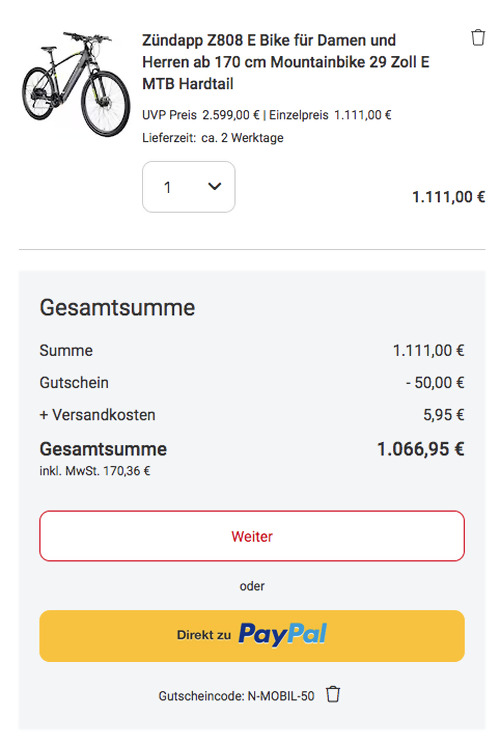Click the bold item price 1.111,00 €
This screenshot has height=743, width=500.
pos(448,197)
